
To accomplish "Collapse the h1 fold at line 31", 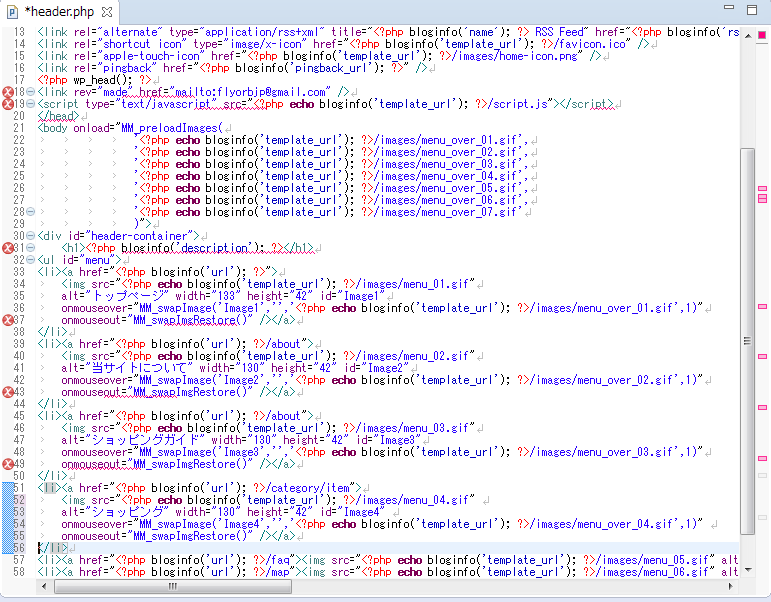I will click(x=30, y=248).
